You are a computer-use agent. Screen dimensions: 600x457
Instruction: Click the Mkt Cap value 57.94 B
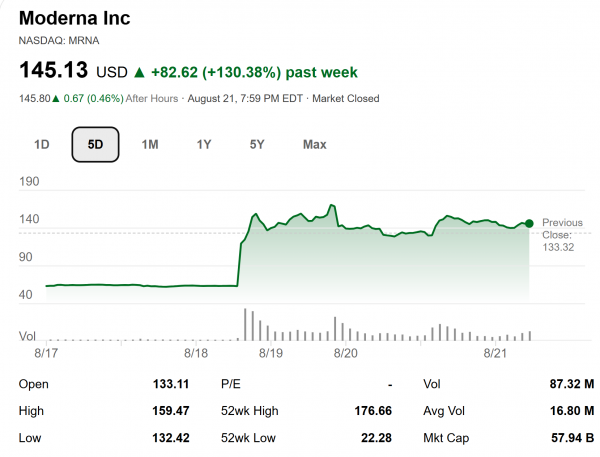(x=572, y=438)
